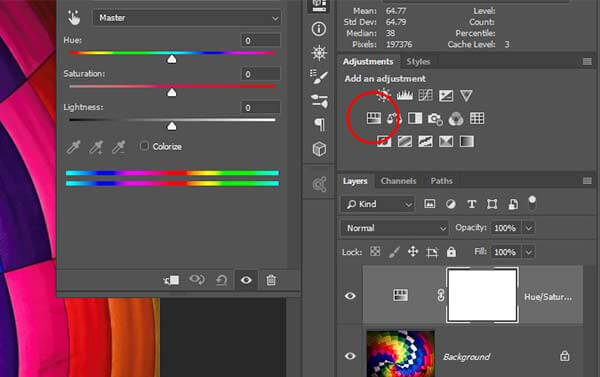Viewport: 600px width, 377px height.
Task: Turn layer filtering on or off
Action: click(532, 202)
